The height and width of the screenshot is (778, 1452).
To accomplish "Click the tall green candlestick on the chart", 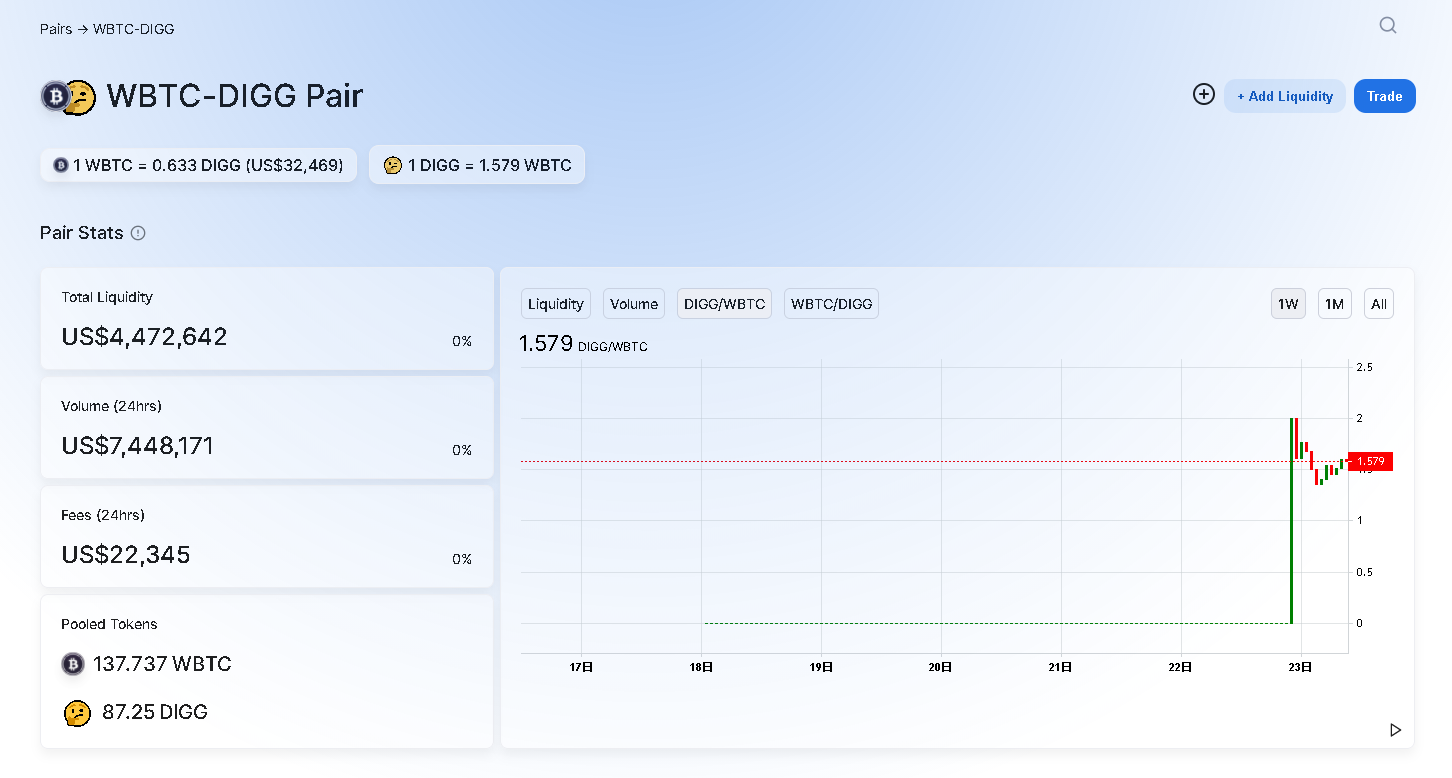I will [x=1291, y=520].
